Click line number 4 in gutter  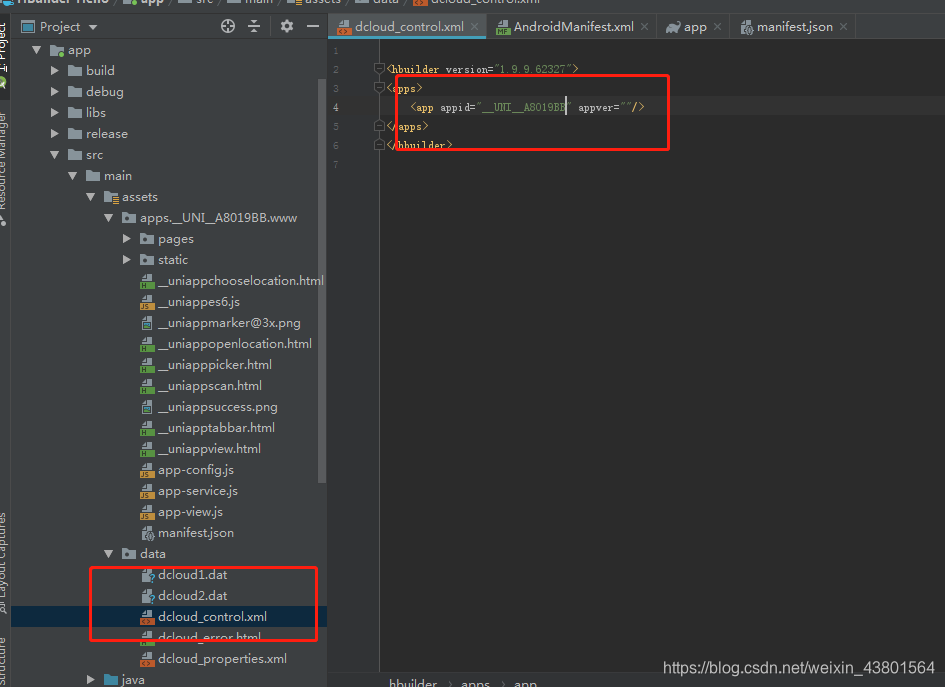(x=336, y=107)
